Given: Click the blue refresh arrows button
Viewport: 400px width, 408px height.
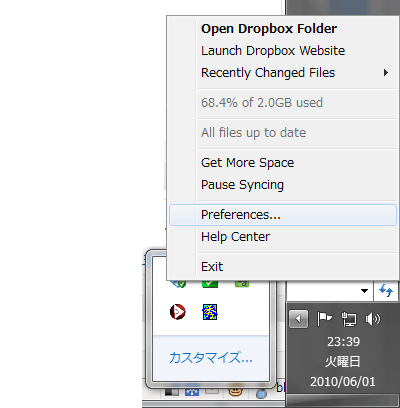Looking at the screenshot, I should (386, 291).
